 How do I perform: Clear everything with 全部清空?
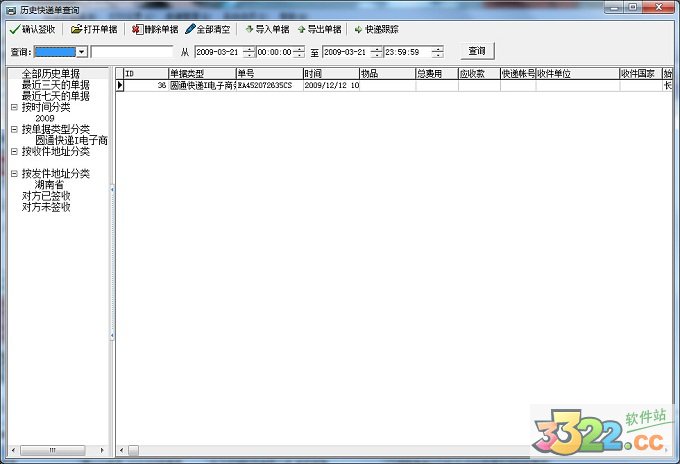[208, 29]
